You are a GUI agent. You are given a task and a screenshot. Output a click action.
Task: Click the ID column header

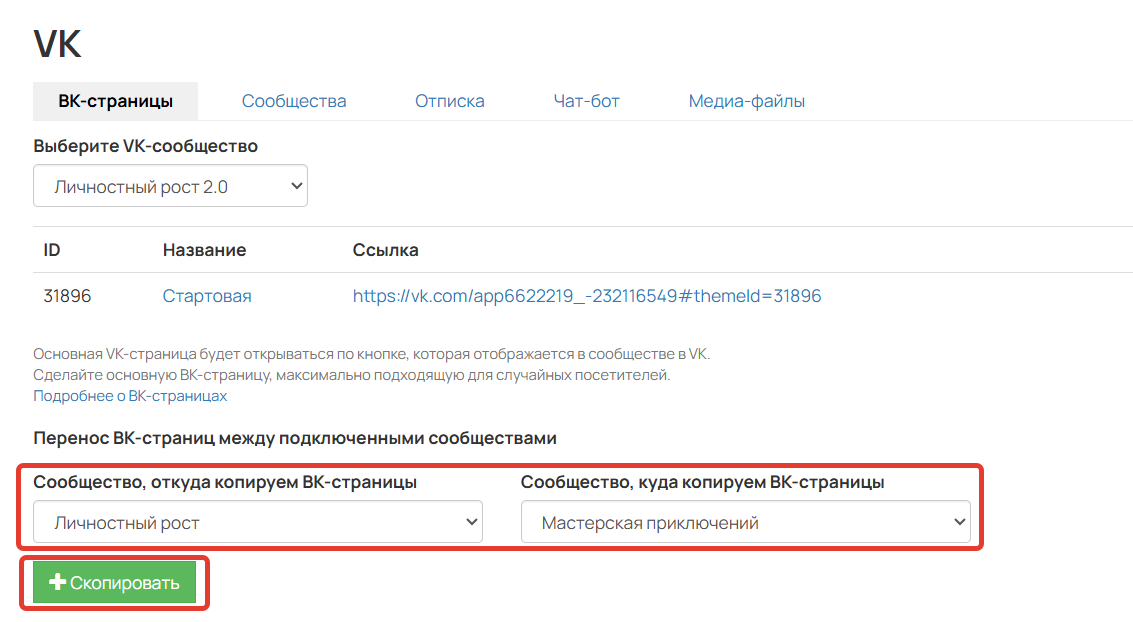tap(50, 250)
